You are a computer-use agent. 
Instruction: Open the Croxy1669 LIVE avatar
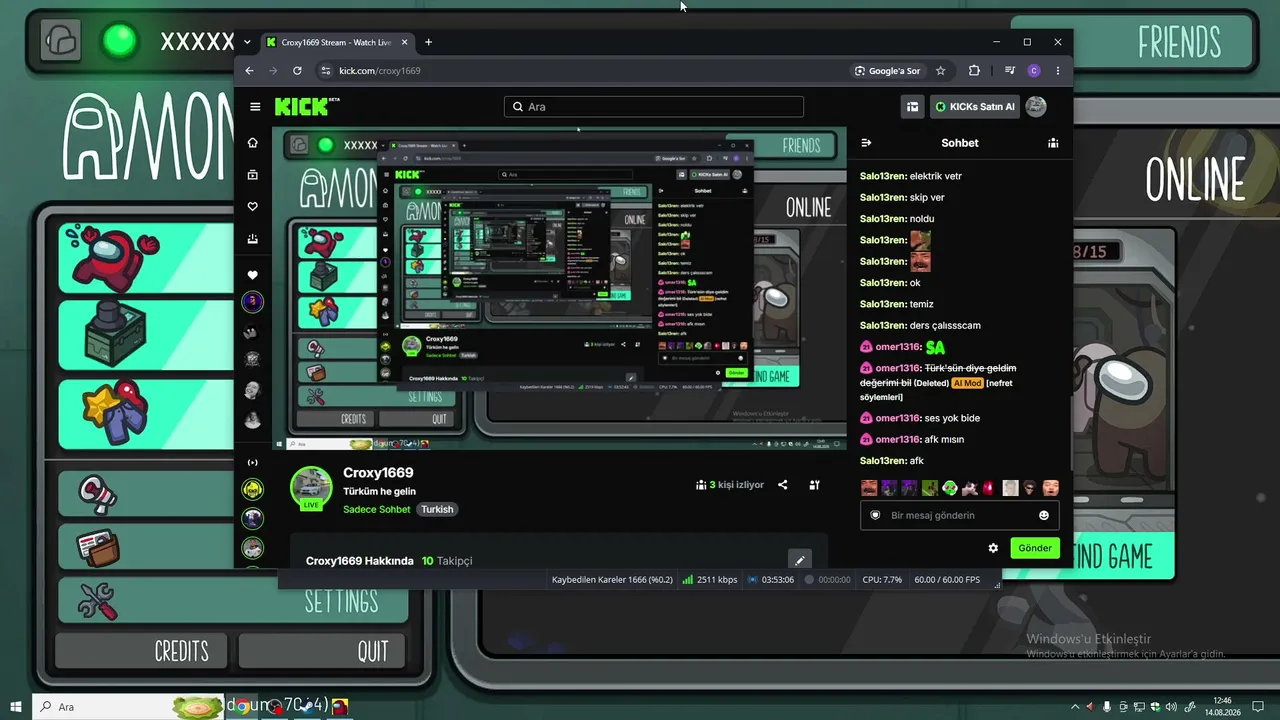311,488
